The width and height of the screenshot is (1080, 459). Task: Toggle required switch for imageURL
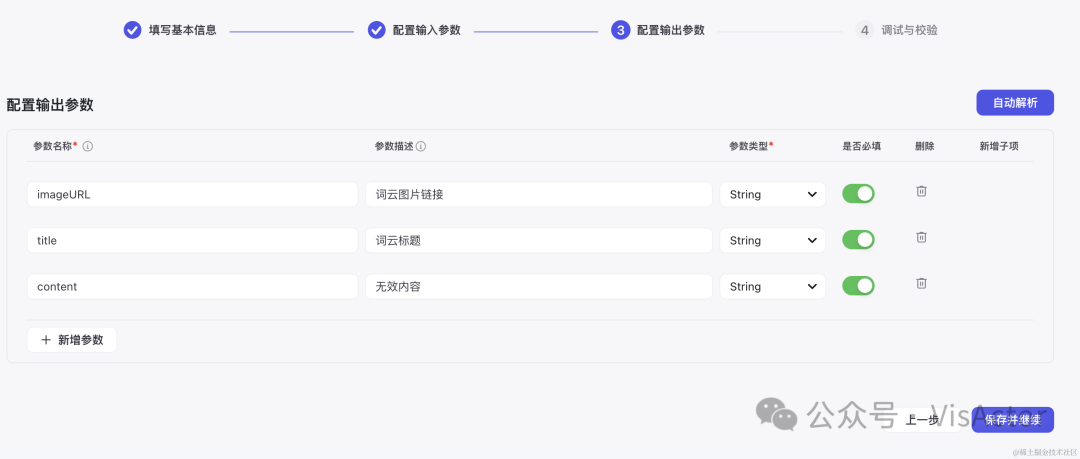(858, 194)
